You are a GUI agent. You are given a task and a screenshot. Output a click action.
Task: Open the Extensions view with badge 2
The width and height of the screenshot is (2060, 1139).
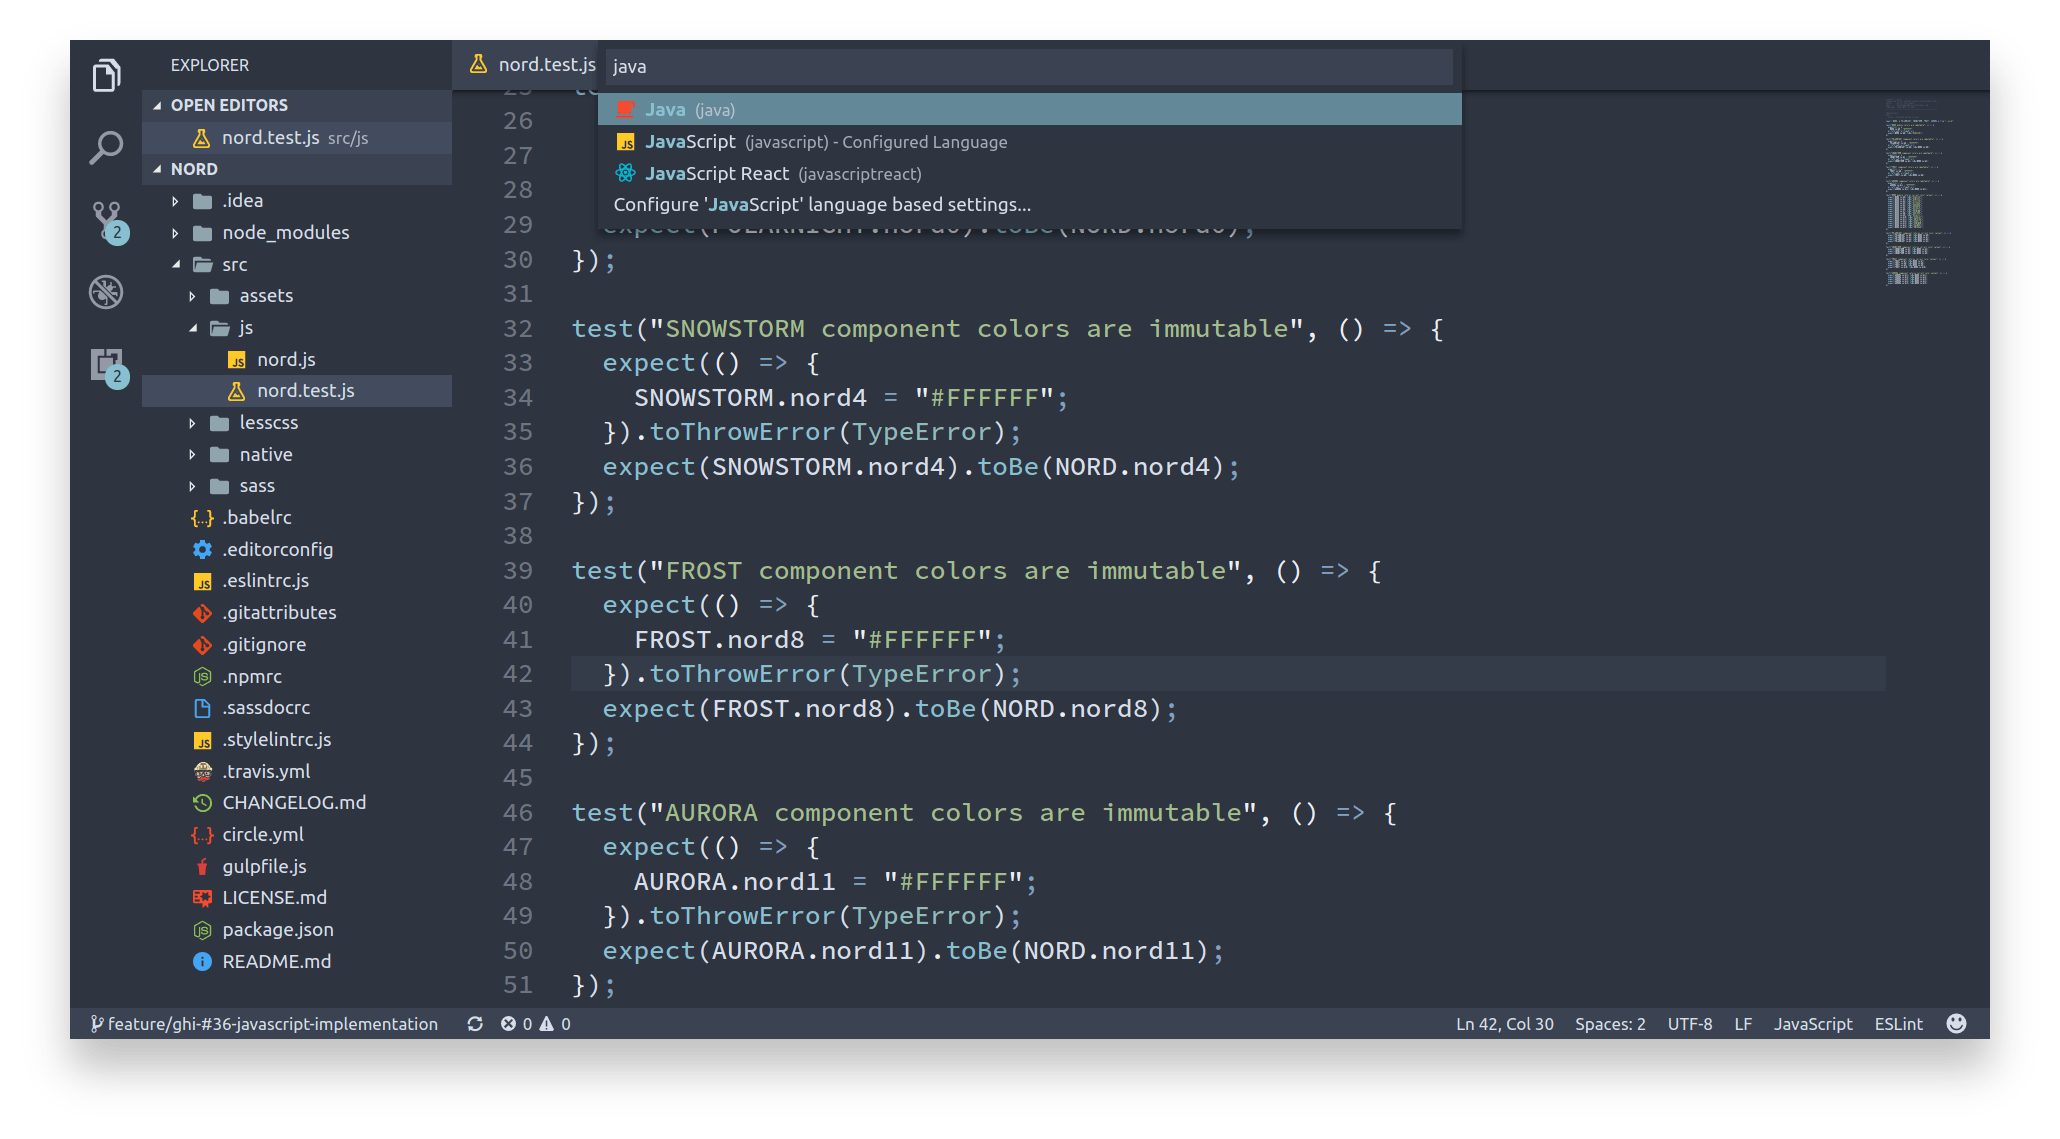point(108,366)
